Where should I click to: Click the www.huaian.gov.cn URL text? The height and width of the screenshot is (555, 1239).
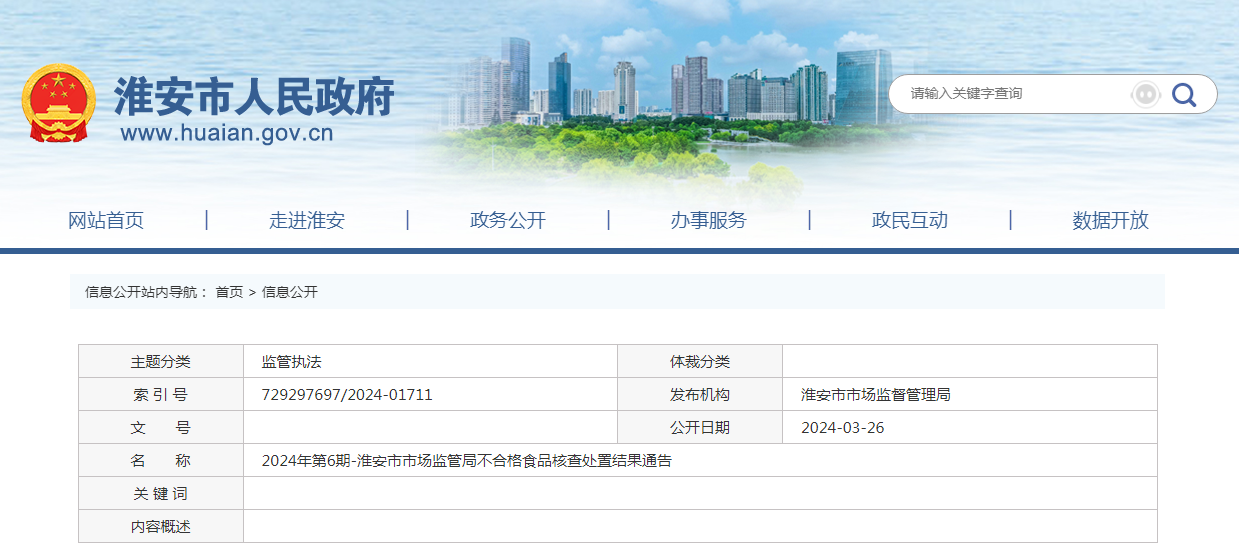point(227,133)
